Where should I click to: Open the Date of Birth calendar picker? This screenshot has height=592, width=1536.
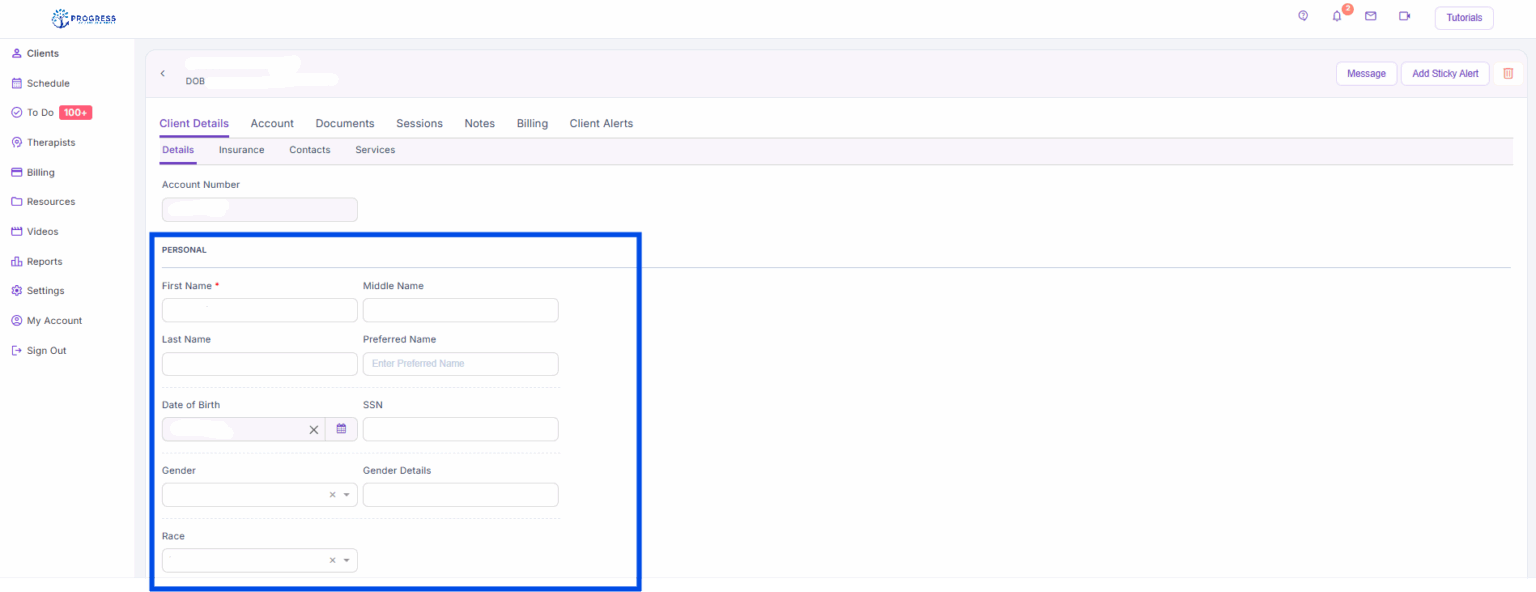[341, 429]
